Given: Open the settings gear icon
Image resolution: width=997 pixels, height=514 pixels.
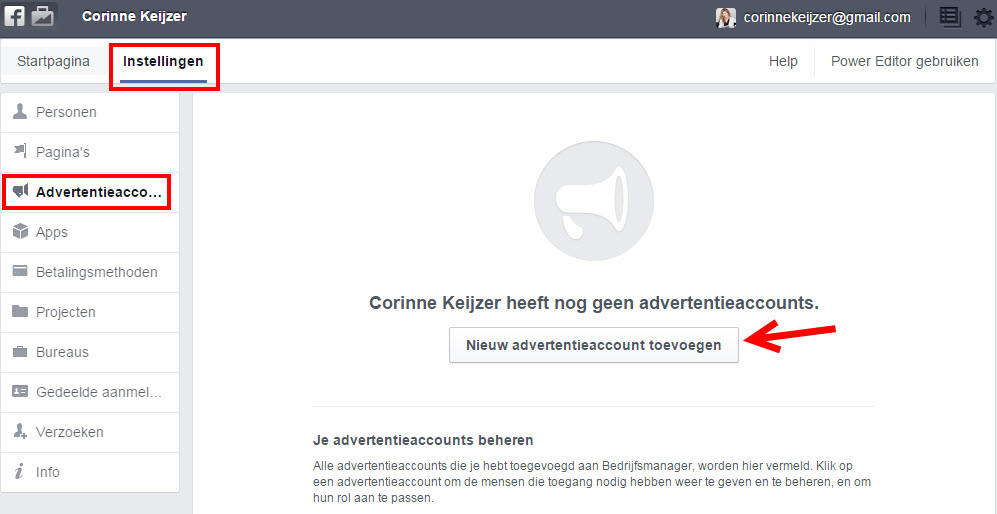Looking at the screenshot, I should (984, 17).
